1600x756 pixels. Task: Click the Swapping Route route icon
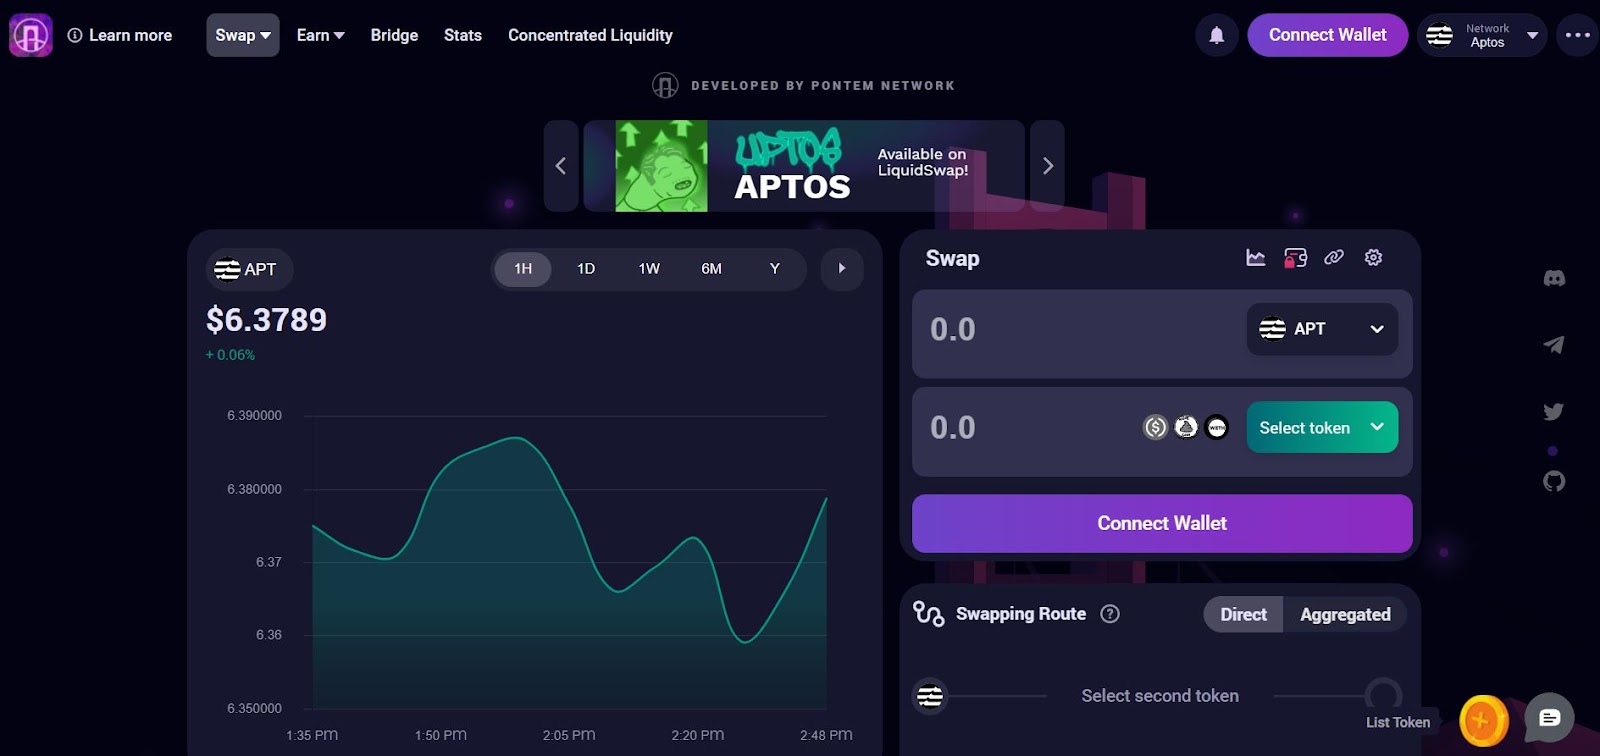point(929,614)
